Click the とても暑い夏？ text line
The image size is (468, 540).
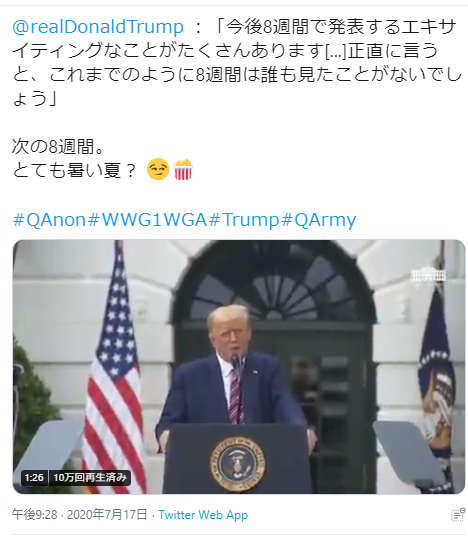tap(74, 169)
